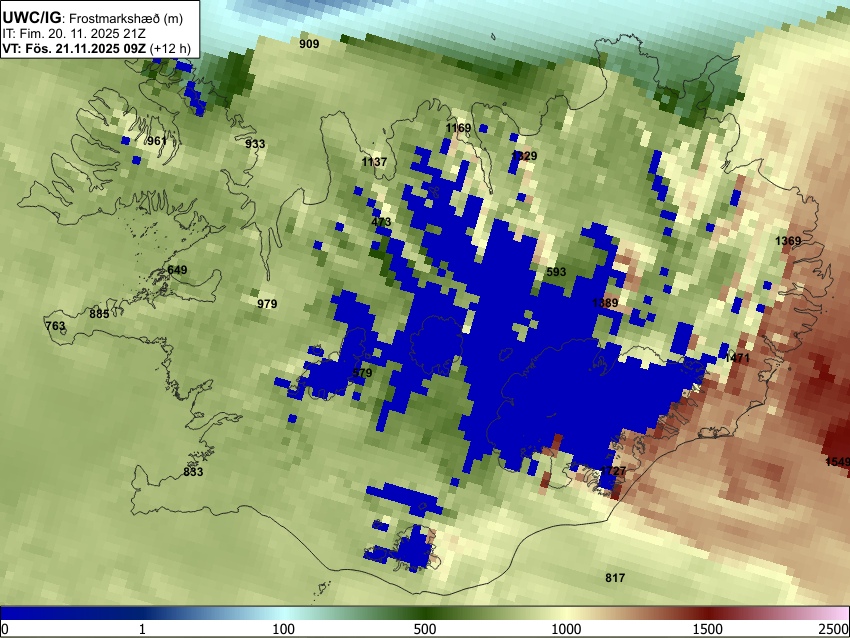Image resolution: width=850 pixels, height=638 pixels.
Task: Click the 1169 value label
Action: coord(458,128)
